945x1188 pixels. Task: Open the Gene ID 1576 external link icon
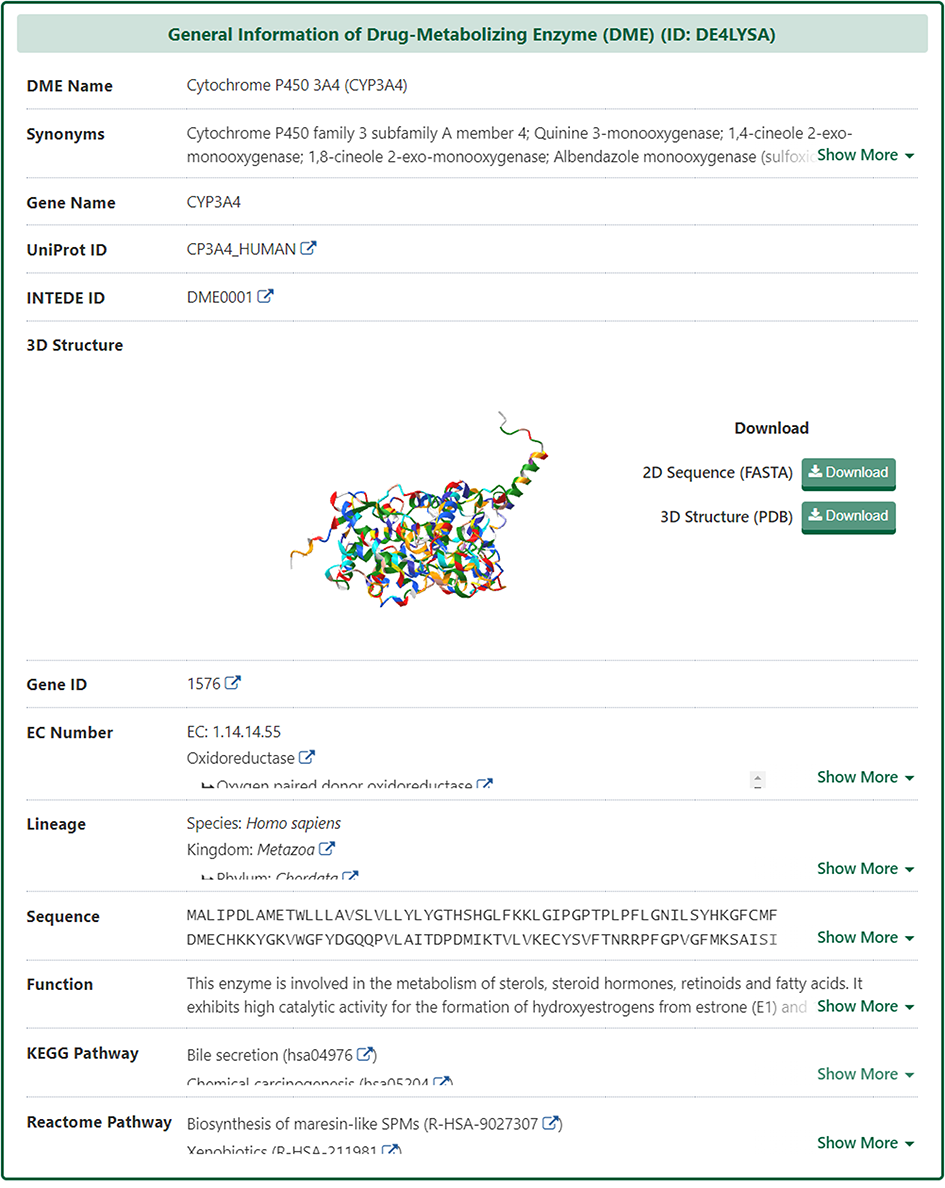(233, 683)
